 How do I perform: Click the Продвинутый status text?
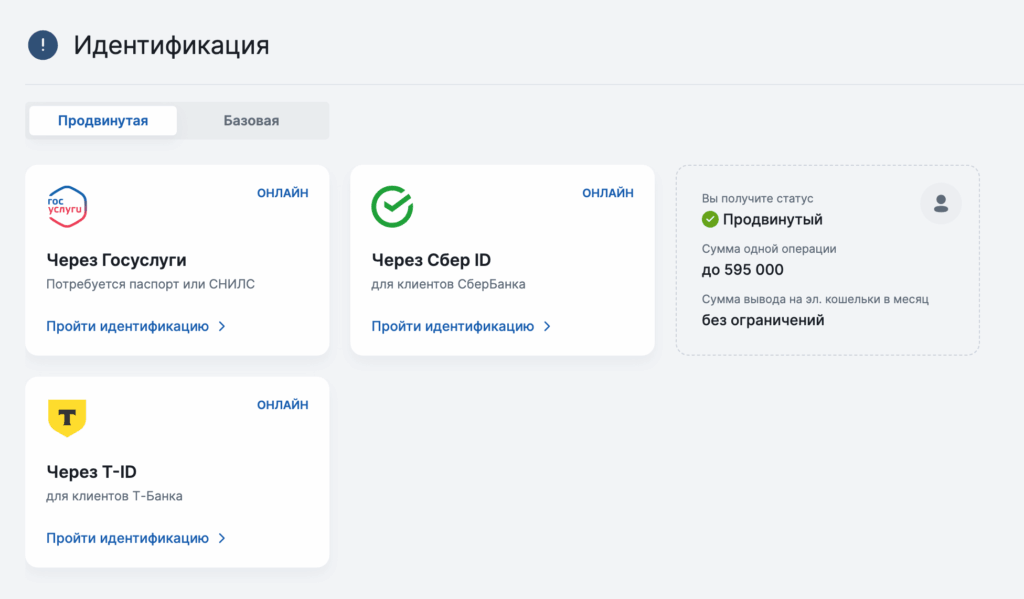click(773, 219)
